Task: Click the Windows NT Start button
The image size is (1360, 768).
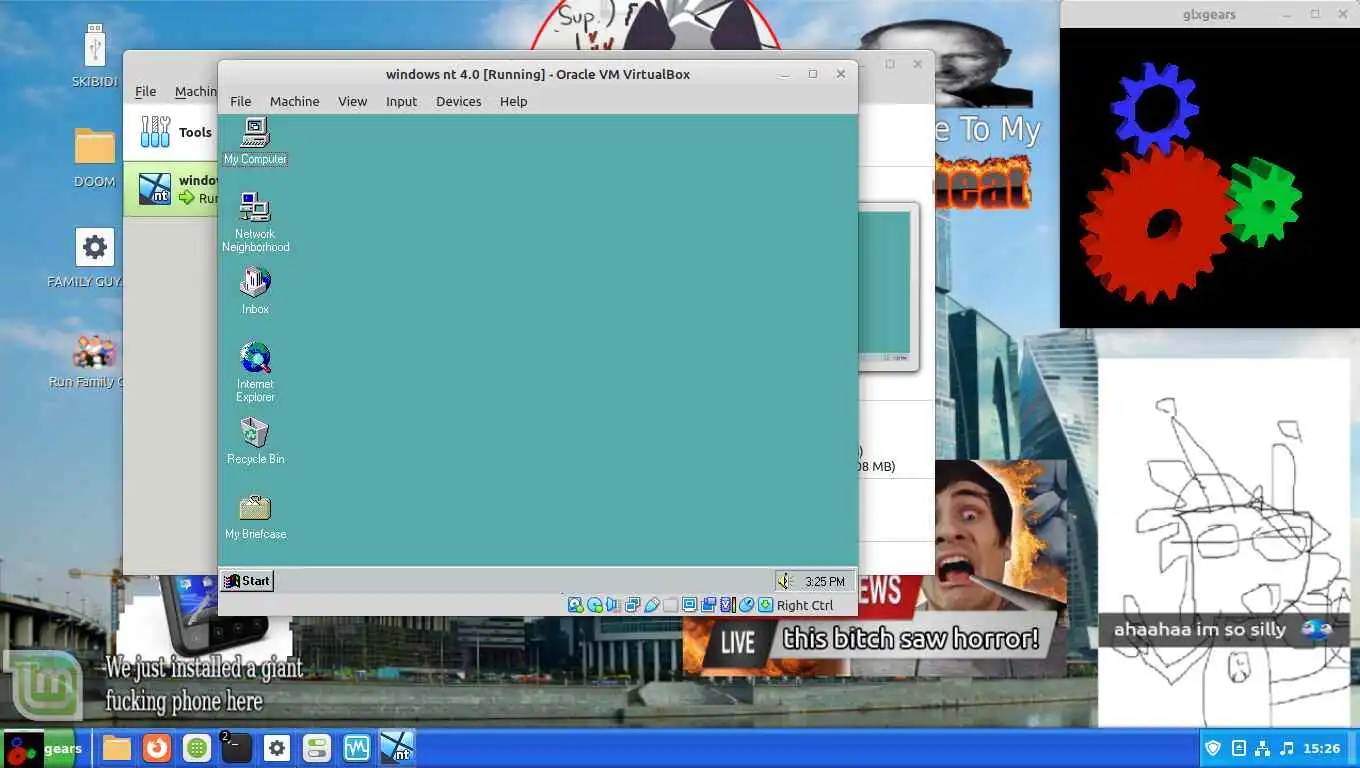Action: pos(247,581)
